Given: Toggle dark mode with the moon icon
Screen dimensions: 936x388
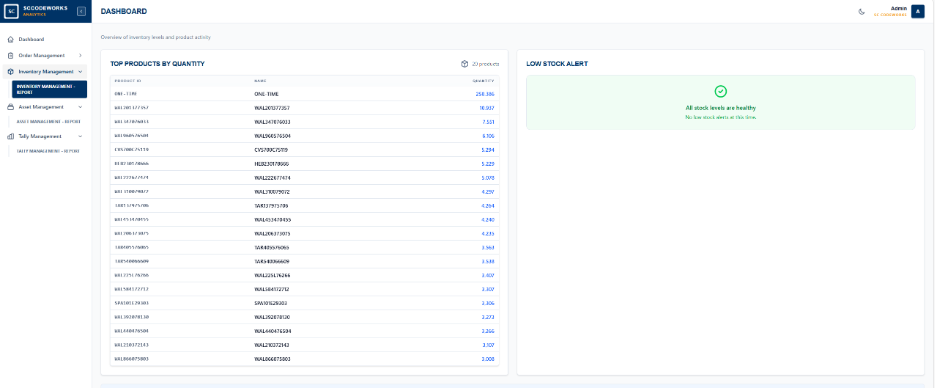Looking at the screenshot, I should 862,11.
